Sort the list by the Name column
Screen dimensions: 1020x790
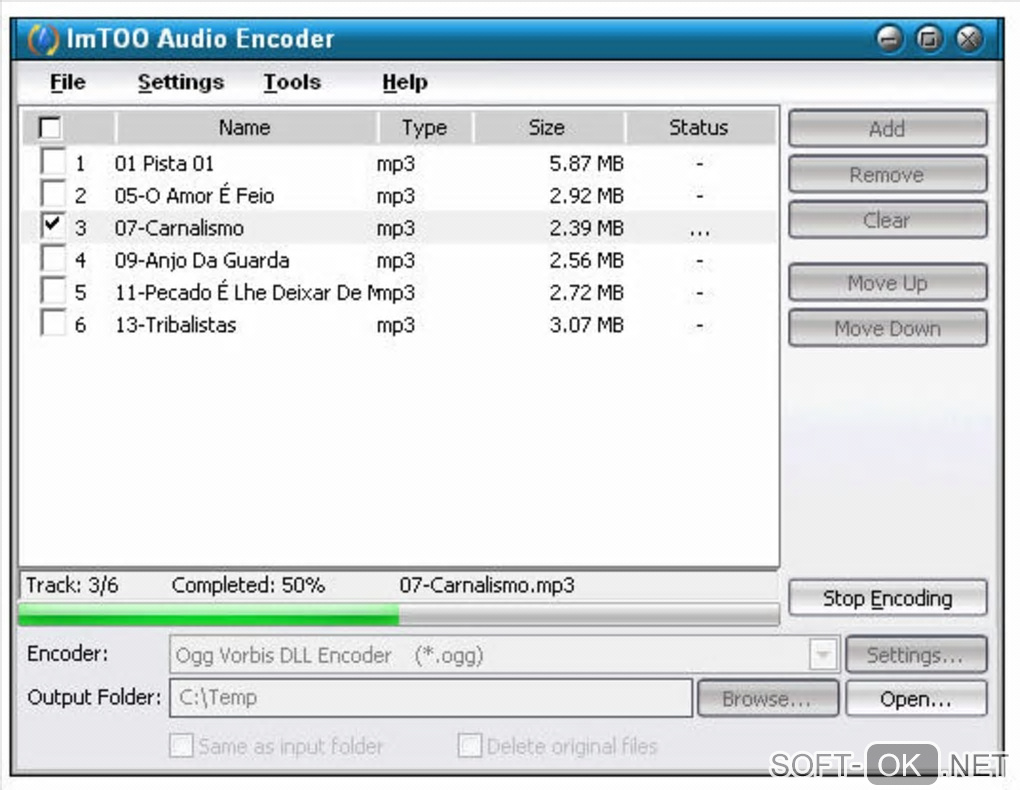point(246,128)
